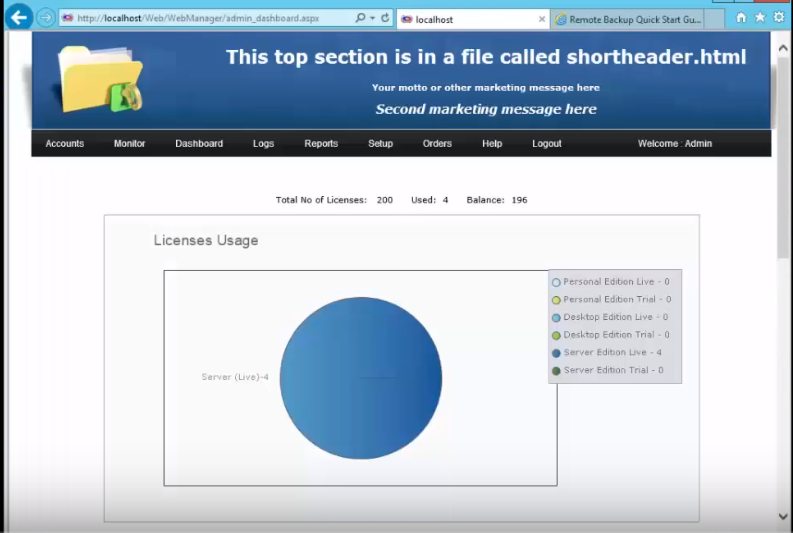Click Desktop Edition Live - 0 legend text
Viewport: 793px width, 533px height.
point(615,317)
